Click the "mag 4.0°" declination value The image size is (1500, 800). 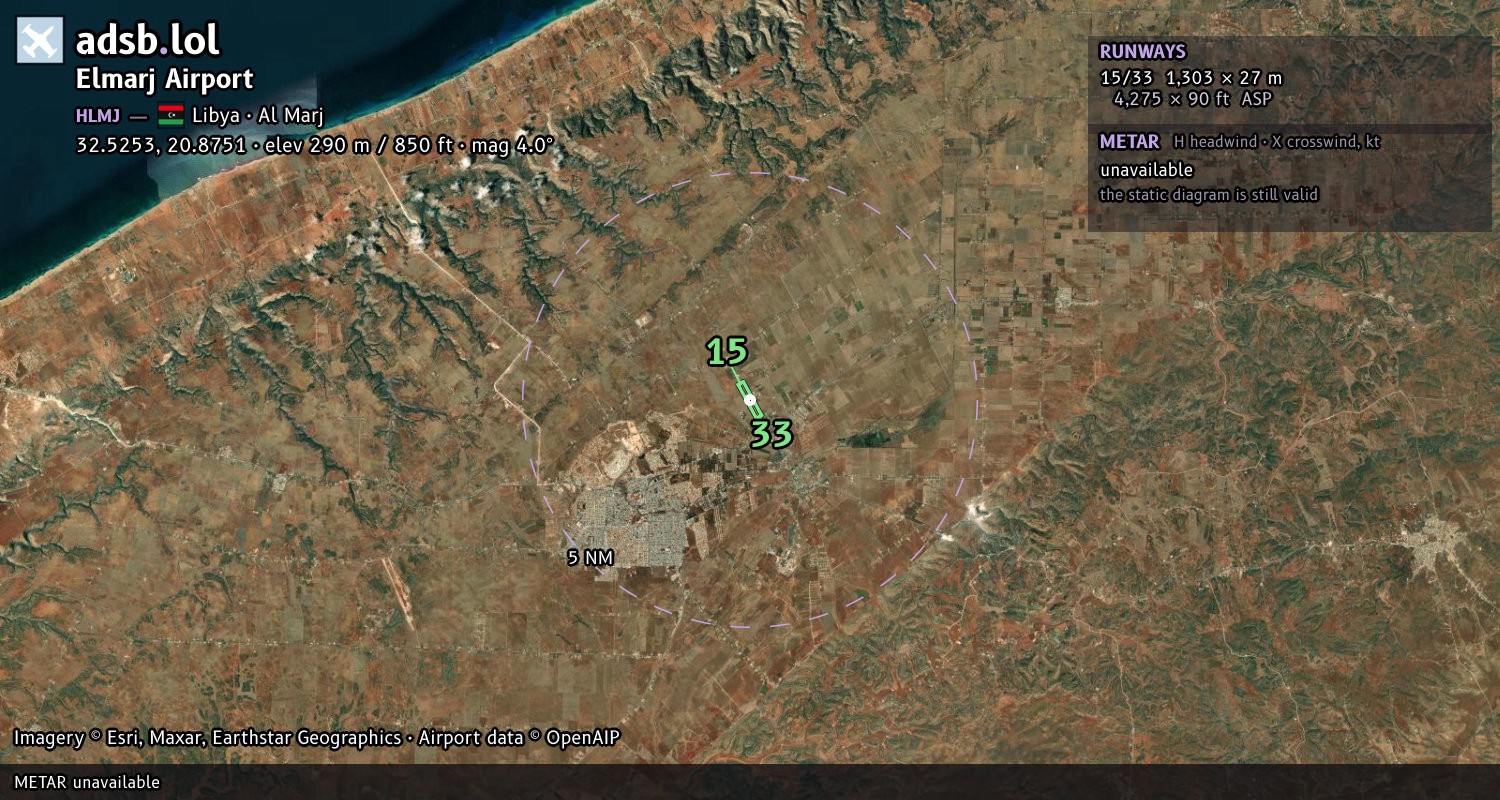pos(510,145)
